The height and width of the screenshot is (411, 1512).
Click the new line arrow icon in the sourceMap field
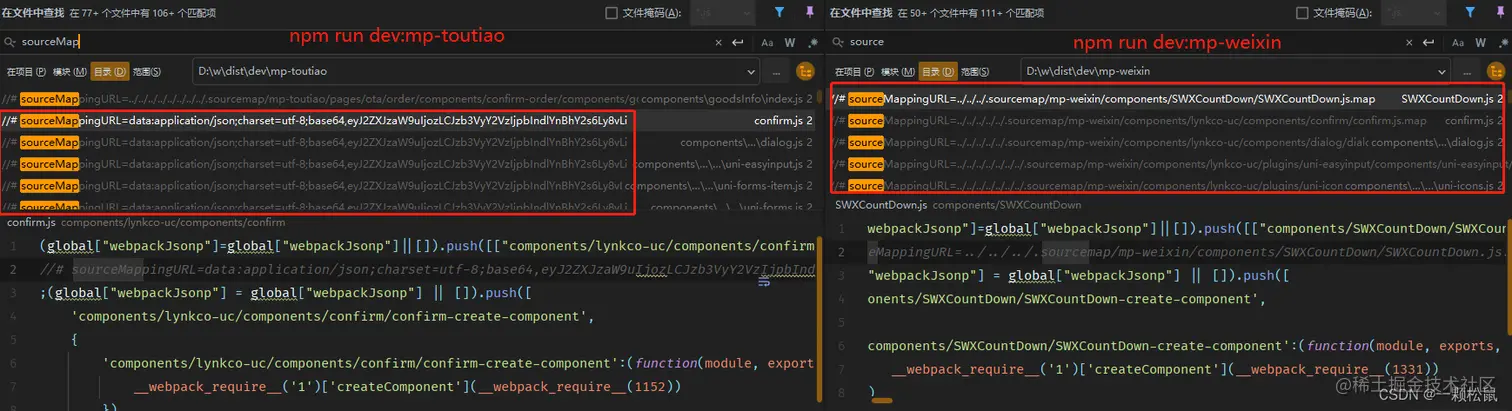click(x=737, y=43)
